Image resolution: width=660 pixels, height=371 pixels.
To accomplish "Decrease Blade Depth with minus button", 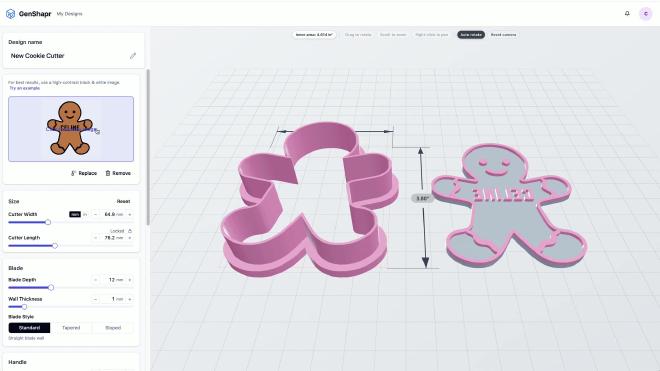I will 96,280.
